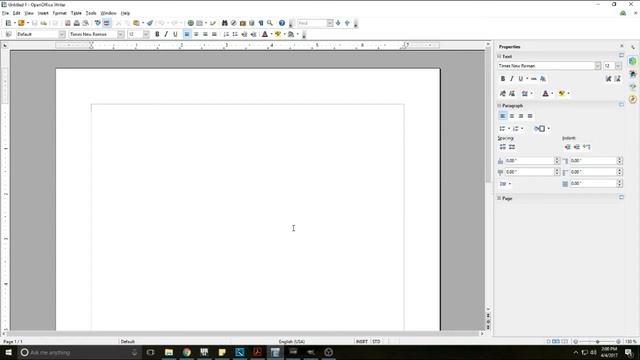Click the INSRT mode in status bar

point(362,342)
